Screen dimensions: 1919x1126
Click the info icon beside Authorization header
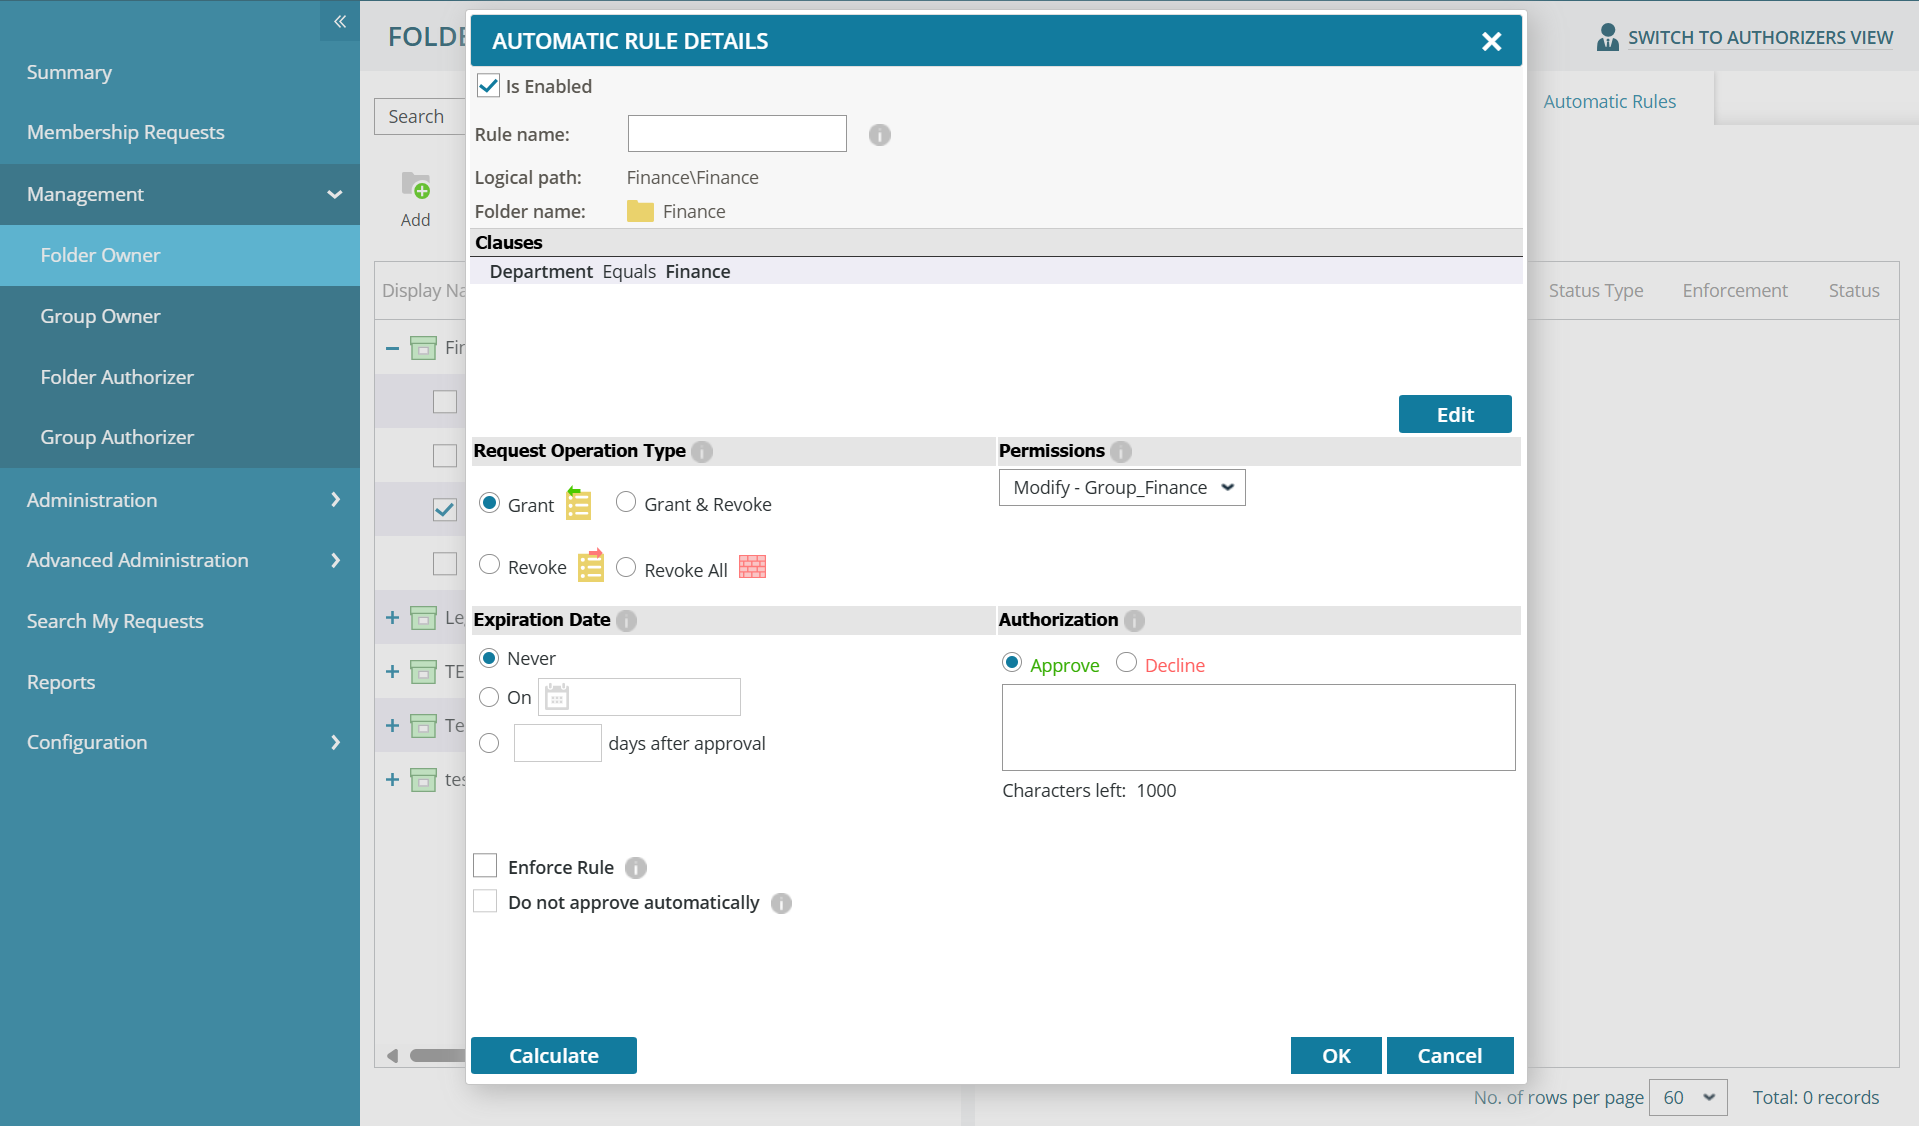click(1135, 621)
